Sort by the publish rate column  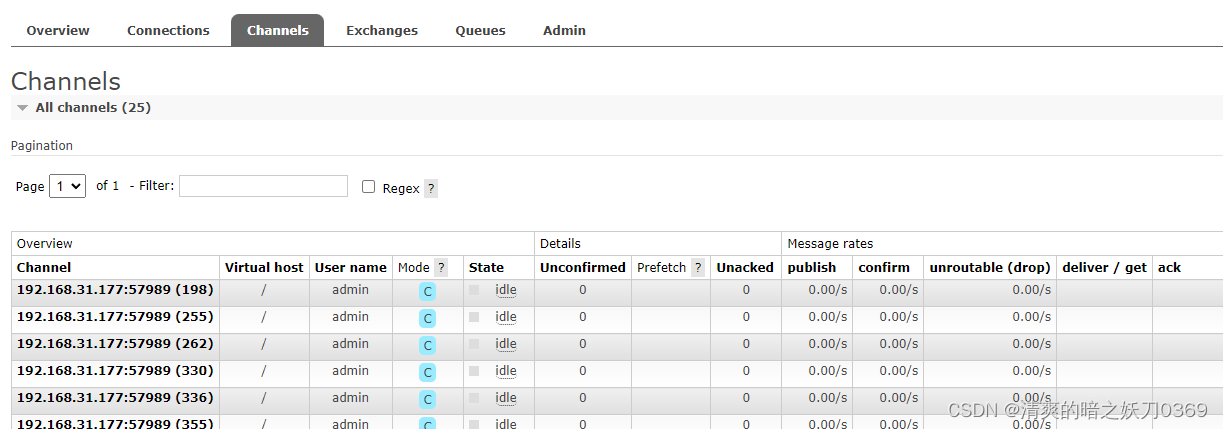click(x=811, y=267)
